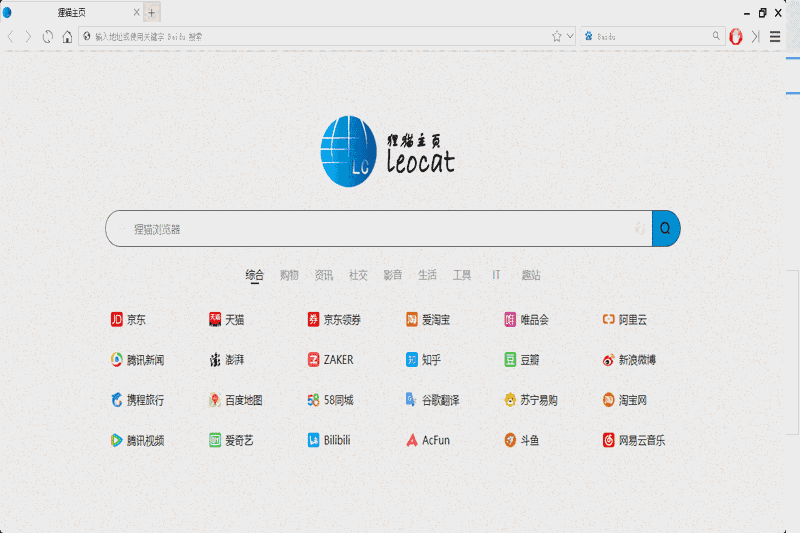Switch to the 趣站 category tab

point(531,275)
